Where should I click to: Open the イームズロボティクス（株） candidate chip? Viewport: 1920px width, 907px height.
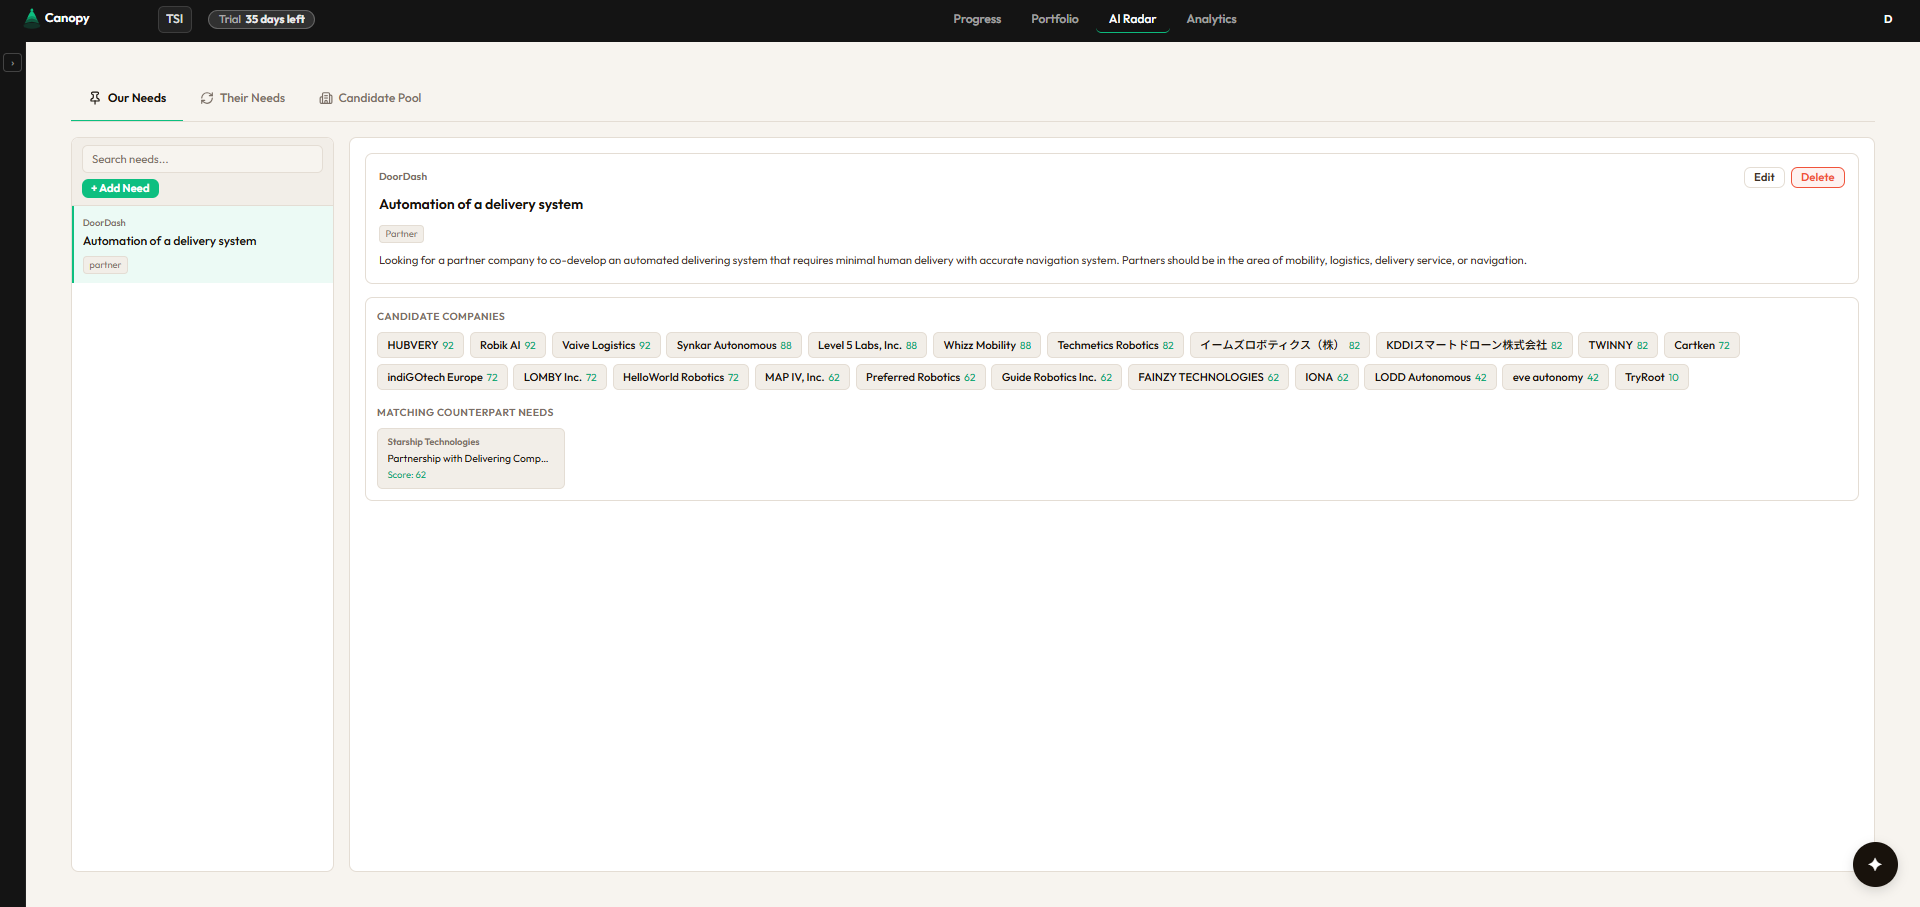point(1280,345)
